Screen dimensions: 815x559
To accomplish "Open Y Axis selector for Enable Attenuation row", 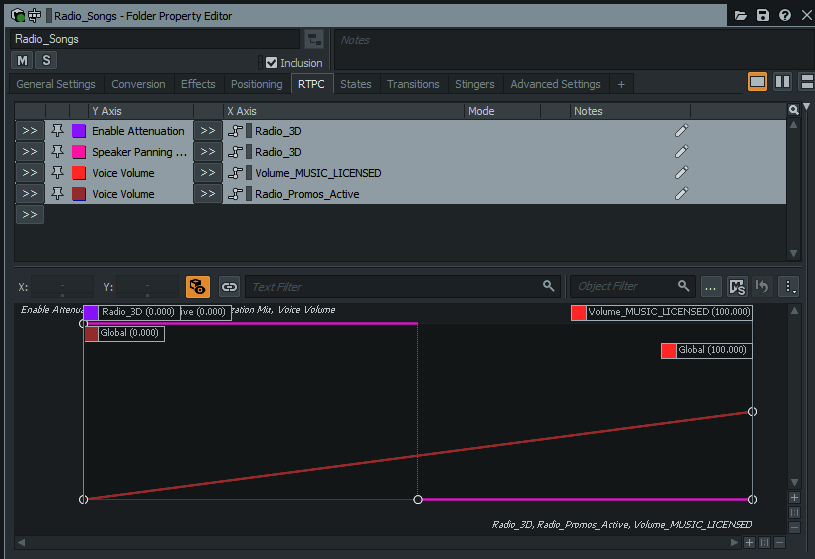I will point(30,131).
